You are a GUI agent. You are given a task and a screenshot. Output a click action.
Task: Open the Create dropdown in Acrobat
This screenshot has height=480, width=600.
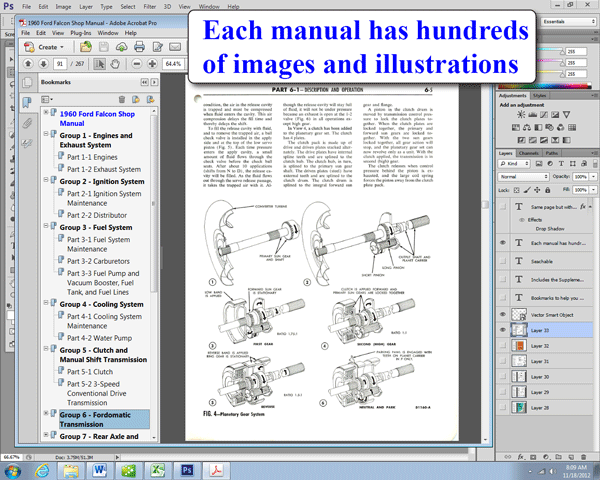[x=44, y=47]
